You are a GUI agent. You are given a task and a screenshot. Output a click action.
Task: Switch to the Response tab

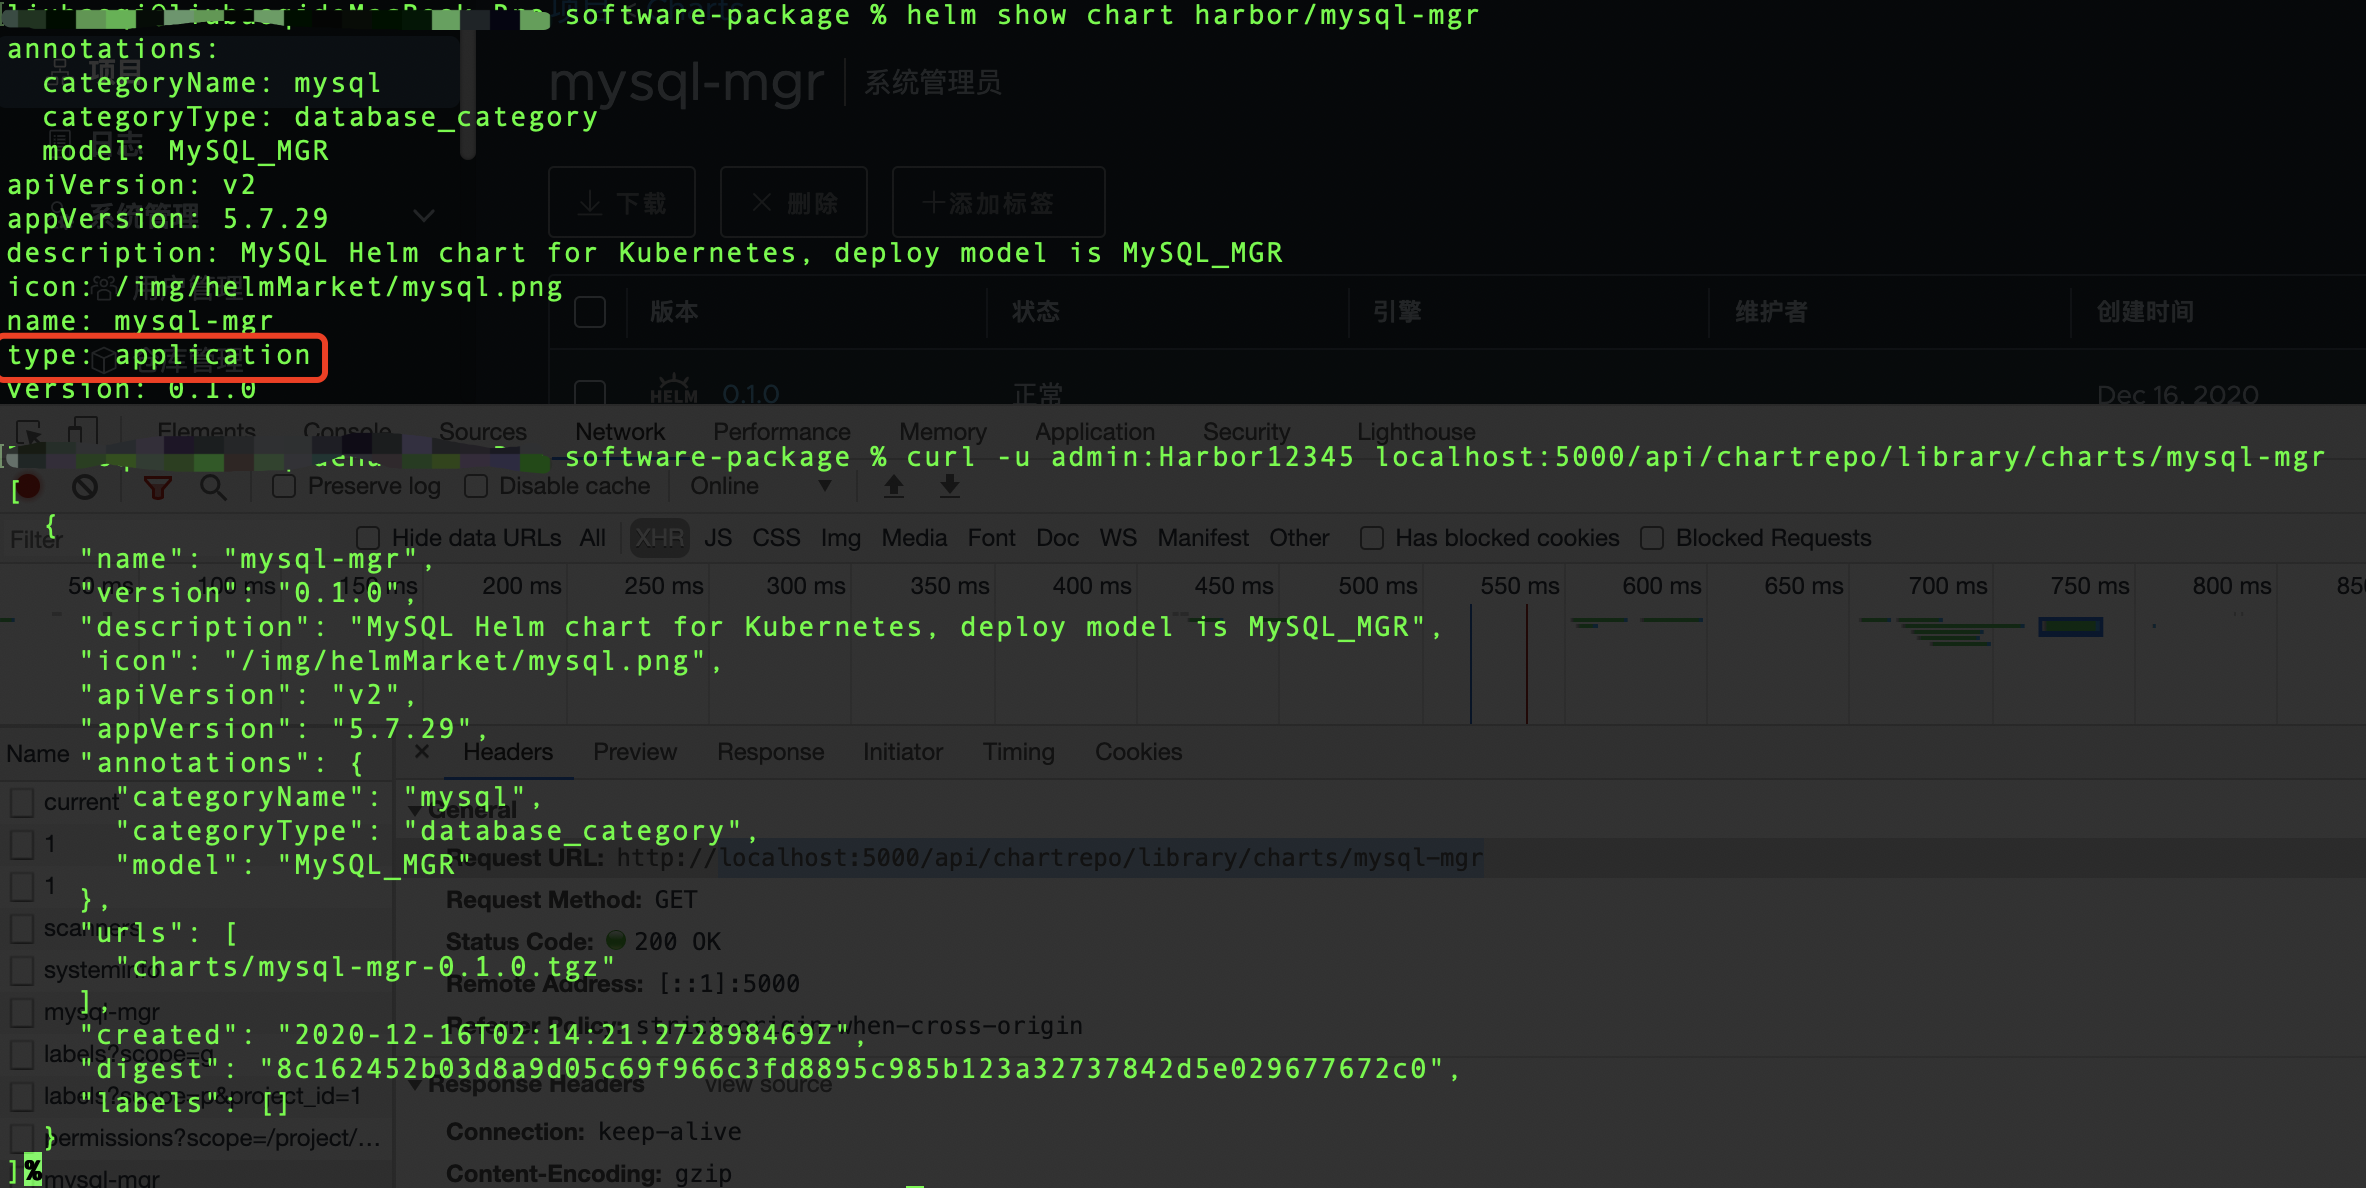[x=770, y=752]
